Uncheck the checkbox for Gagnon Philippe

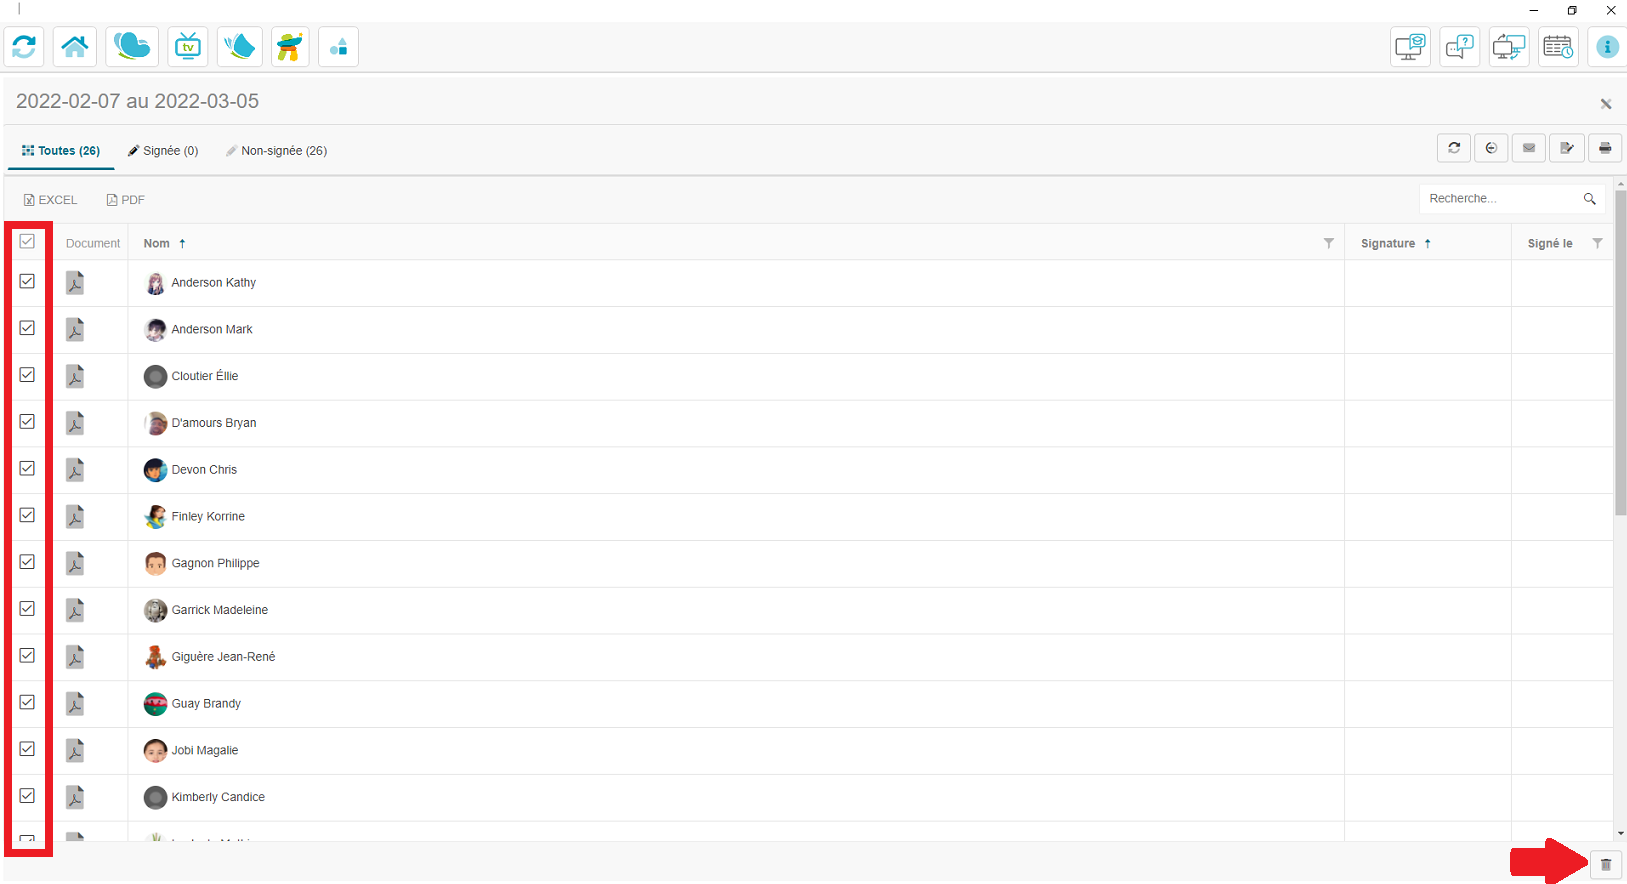(x=27, y=562)
